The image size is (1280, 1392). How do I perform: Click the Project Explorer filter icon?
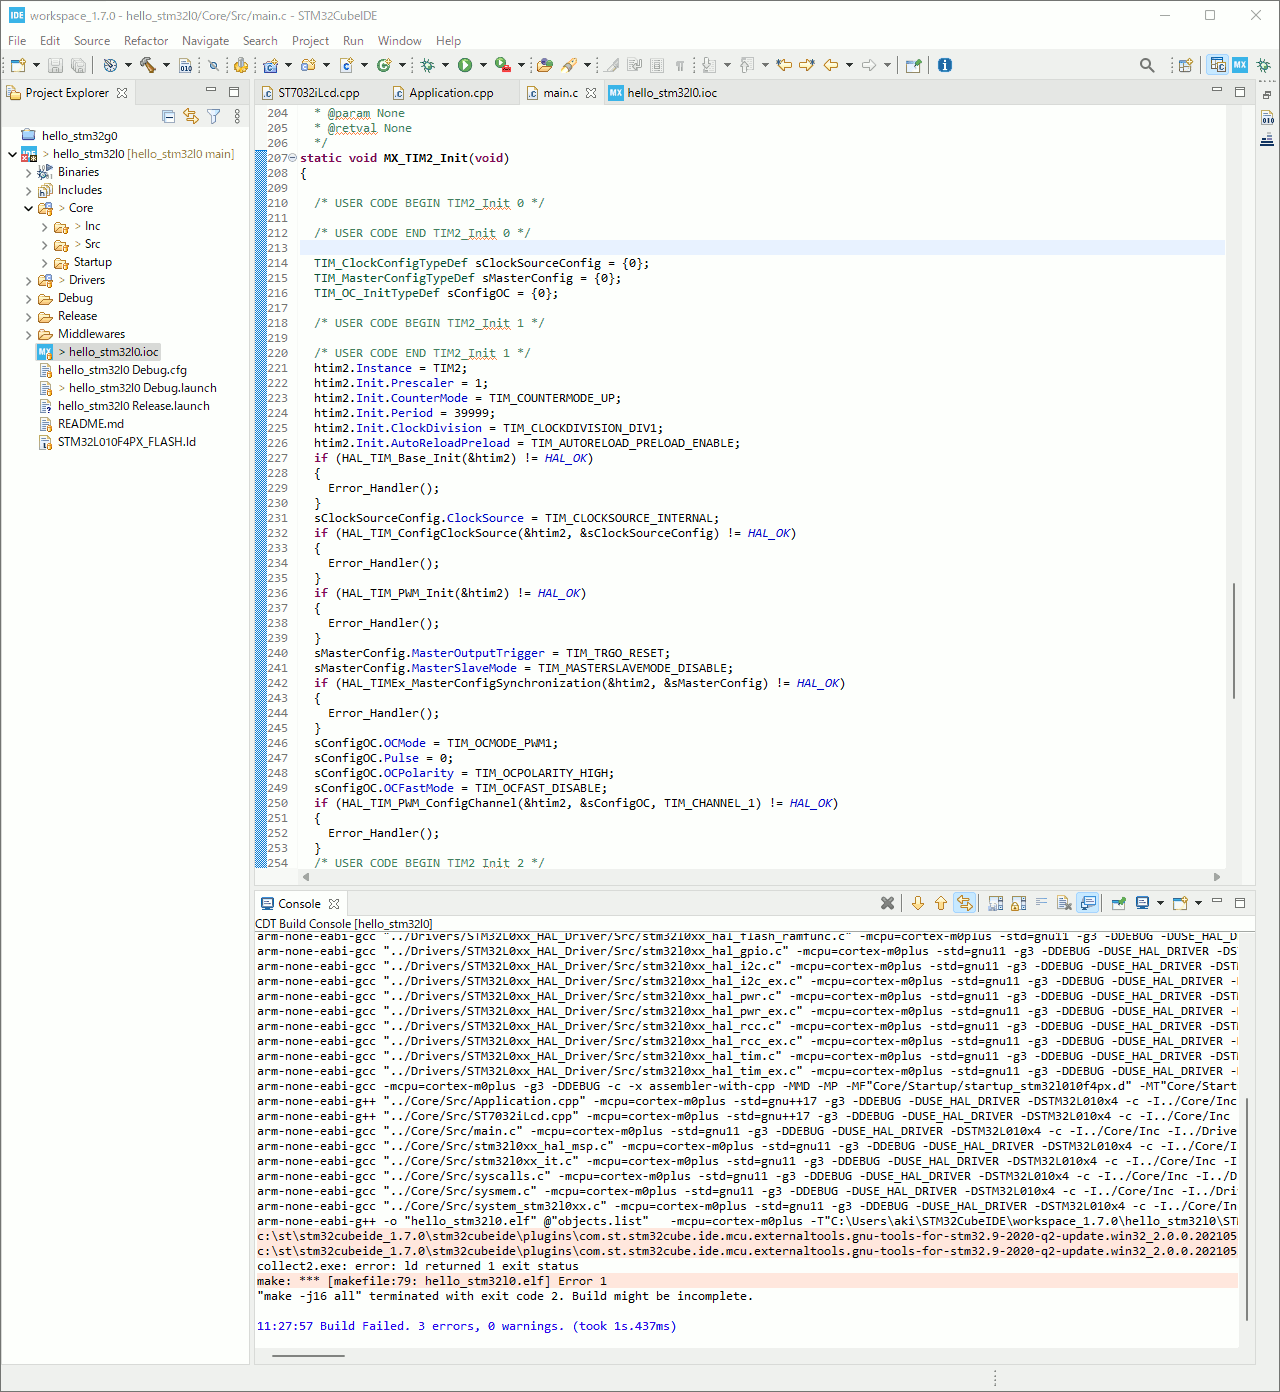[213, 116]
